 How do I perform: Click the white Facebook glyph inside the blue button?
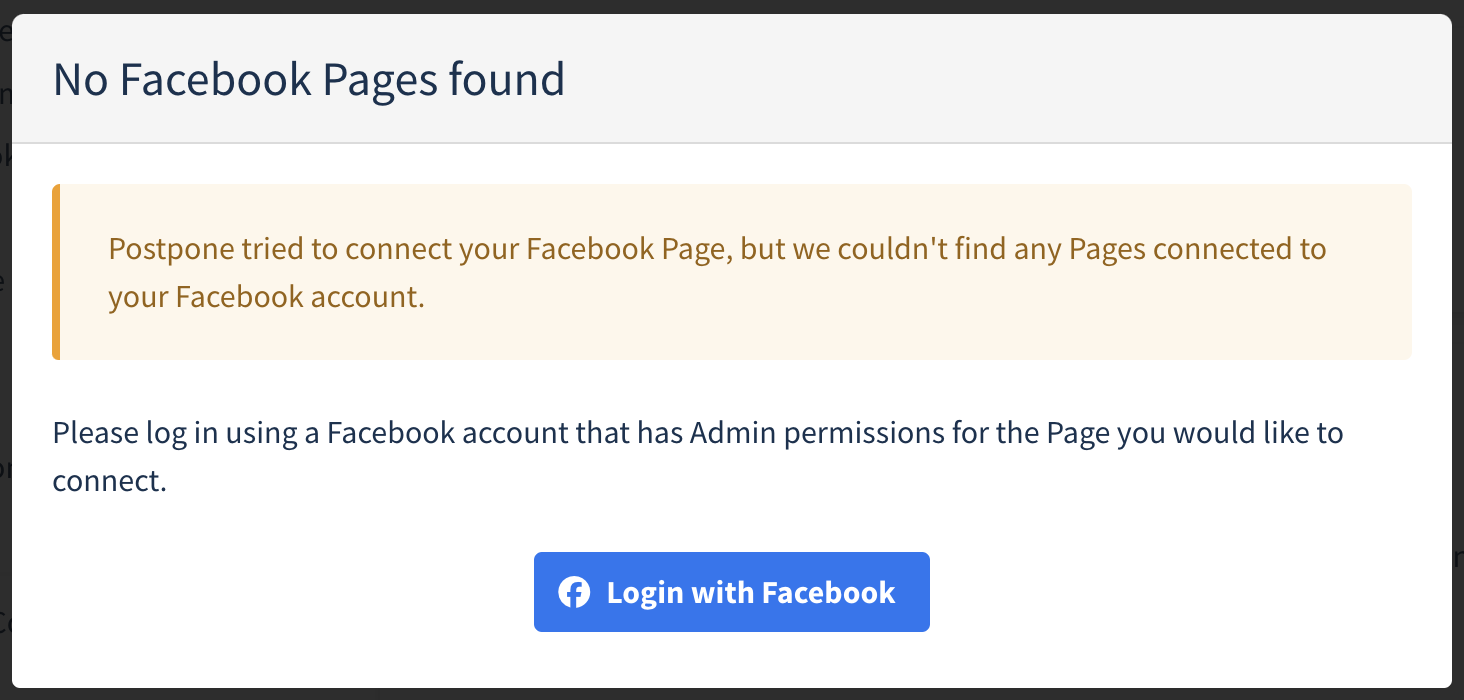click(x=575, y=592)
